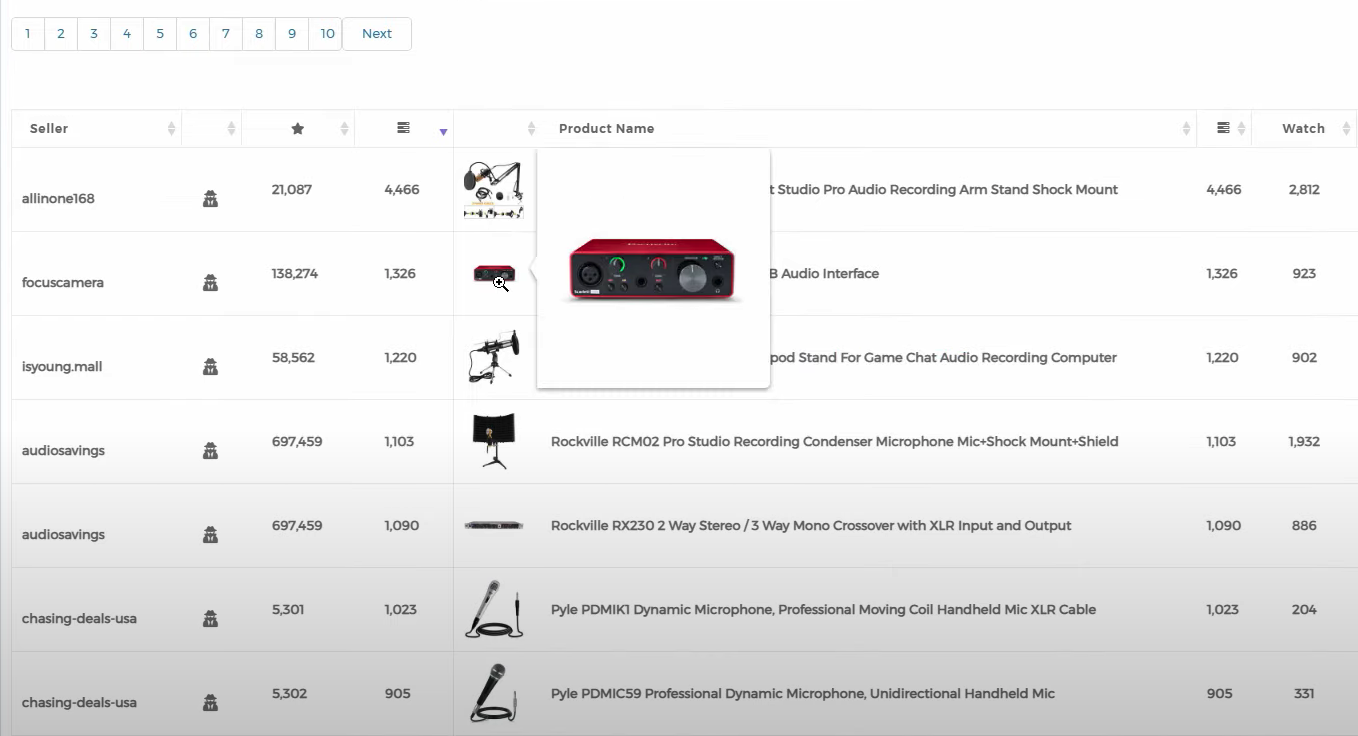The height and width of the screenshot is (736, 1358).
Task: Click the Watch column header label
Action: (x=1303, y=128)
